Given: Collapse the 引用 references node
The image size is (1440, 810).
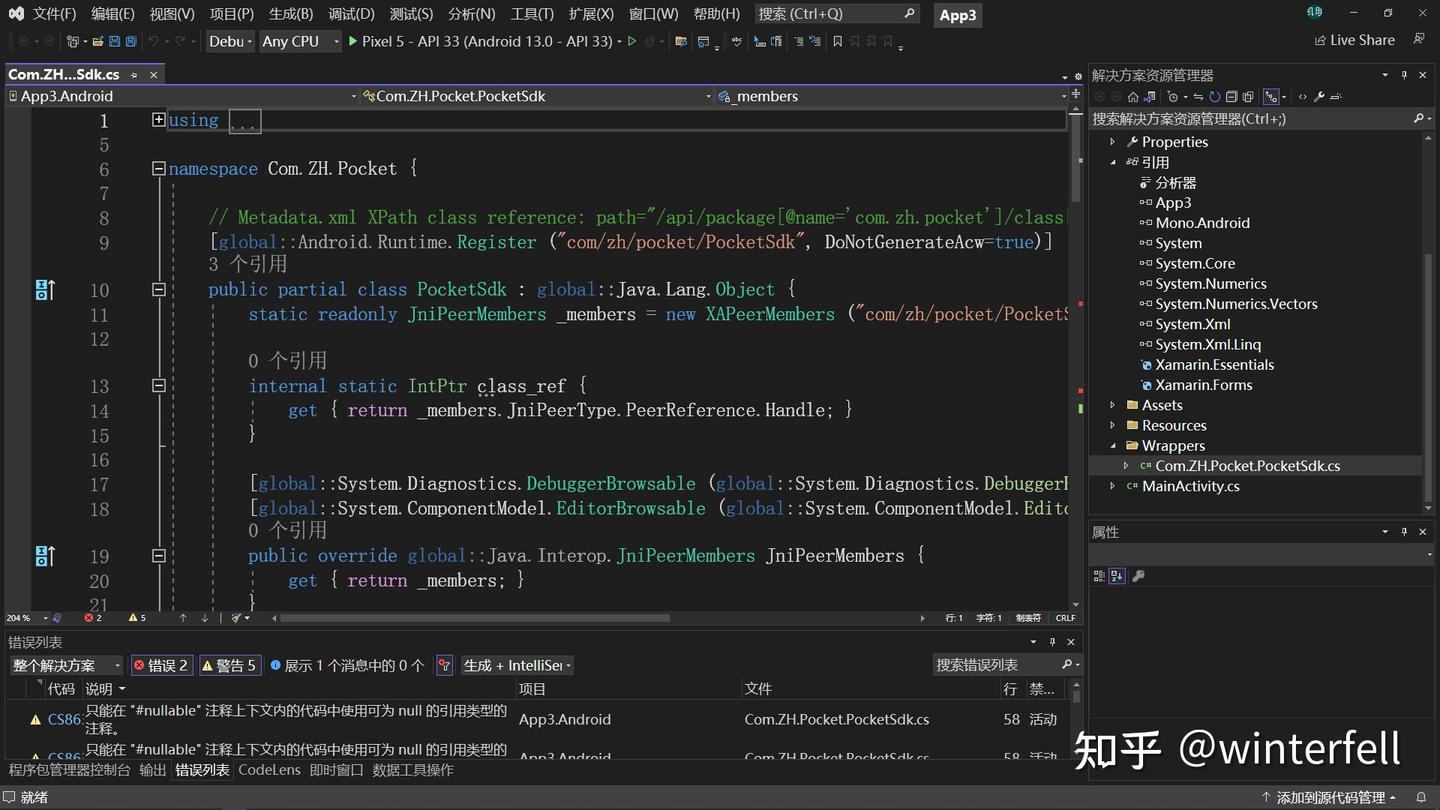Looking at the screenshot, I should click(x=1113, y=162).
